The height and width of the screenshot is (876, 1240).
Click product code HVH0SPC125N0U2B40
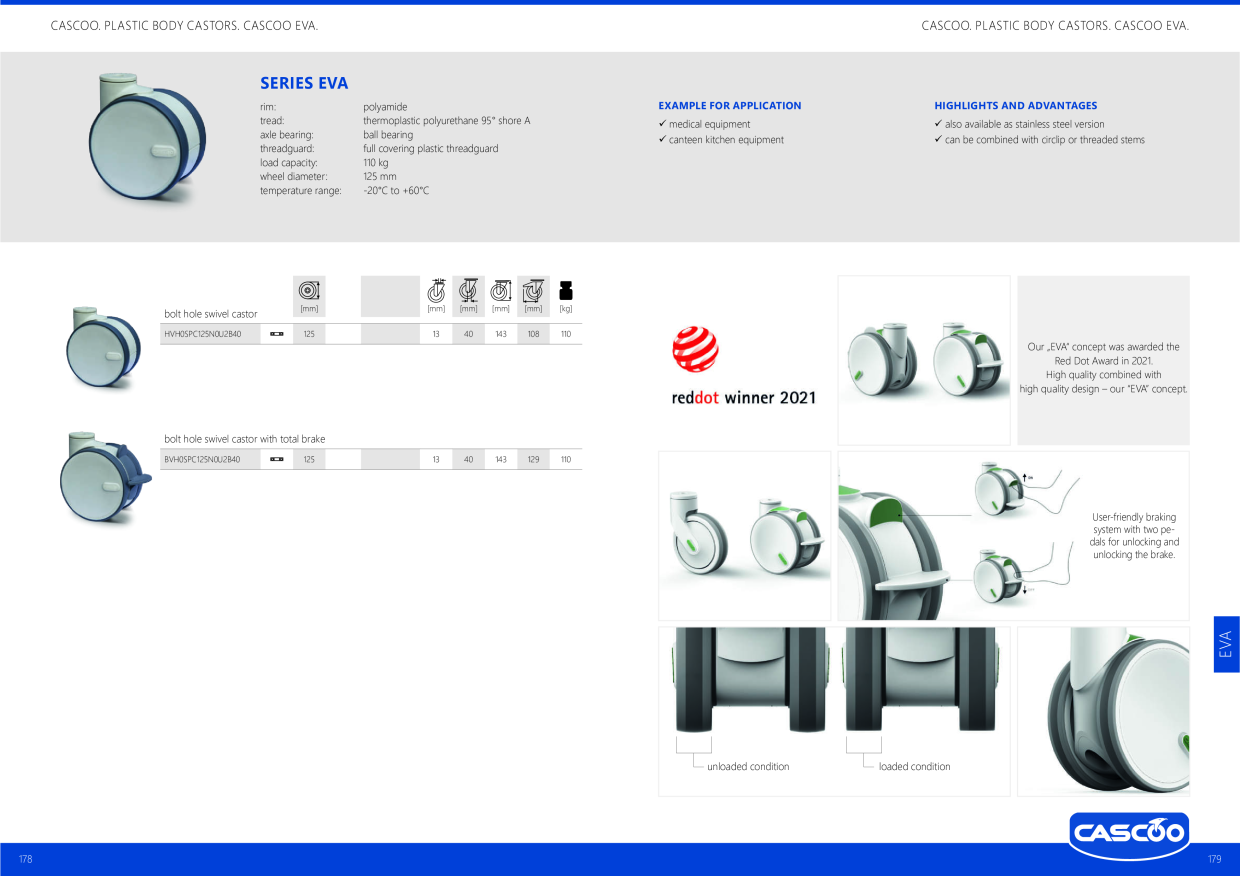coord(203,334)
